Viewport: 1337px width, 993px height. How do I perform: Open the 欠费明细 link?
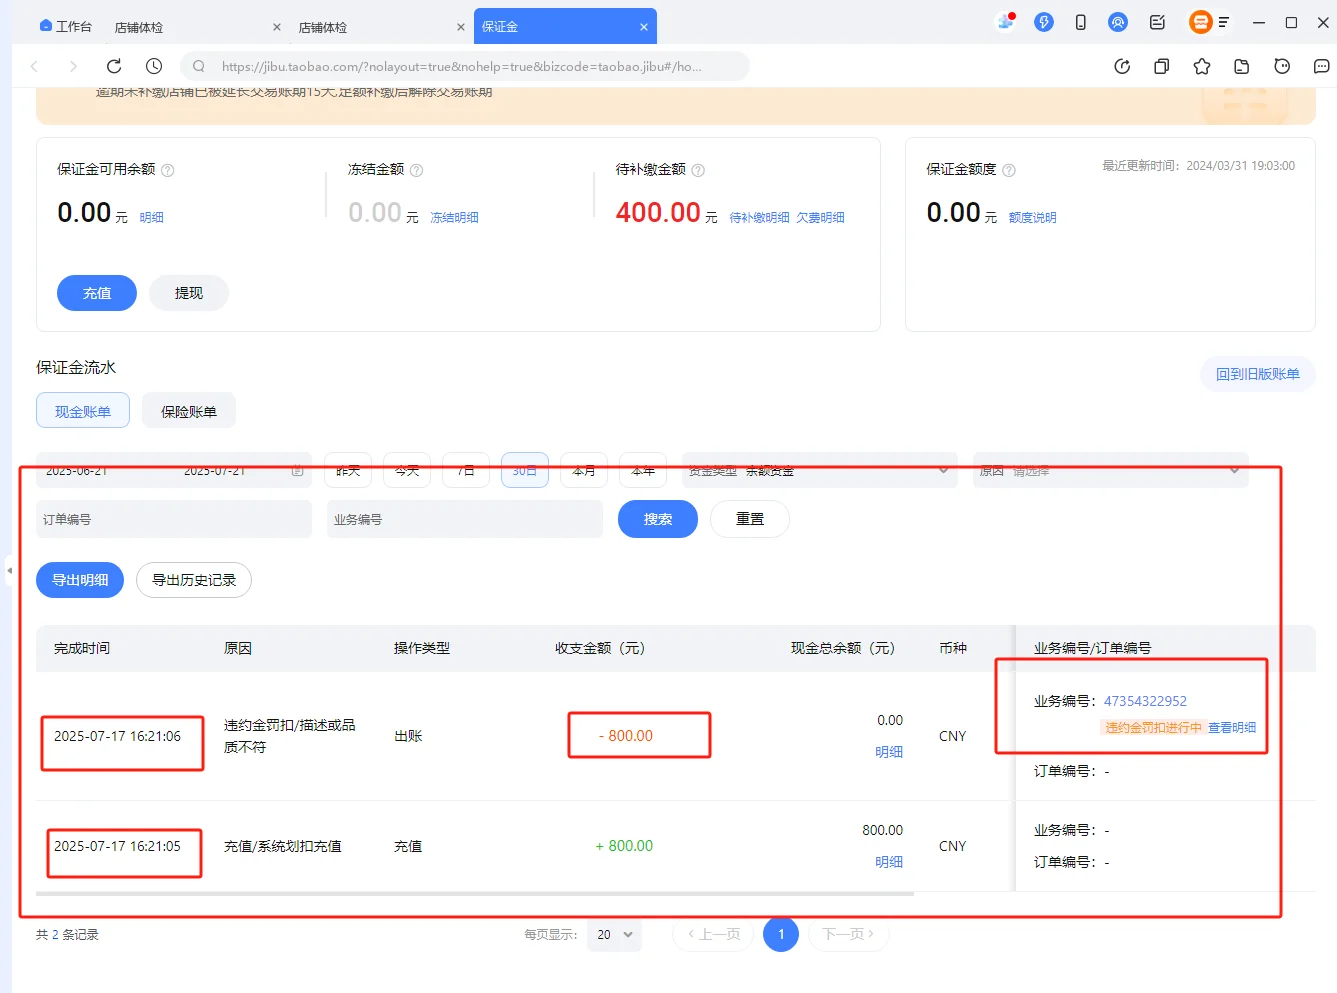click(821, 217)
